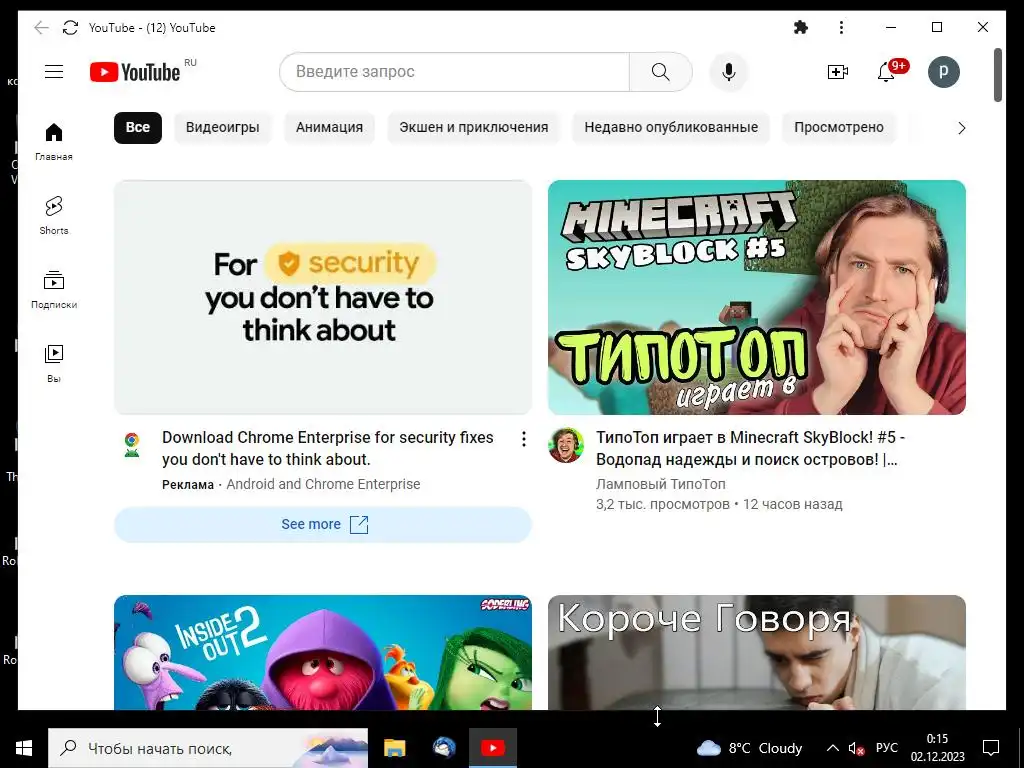Image resolution: width=1024 pixels, height=768 pixels.
Task: Open the hamburger guide menu
Action: coord(54,72)
